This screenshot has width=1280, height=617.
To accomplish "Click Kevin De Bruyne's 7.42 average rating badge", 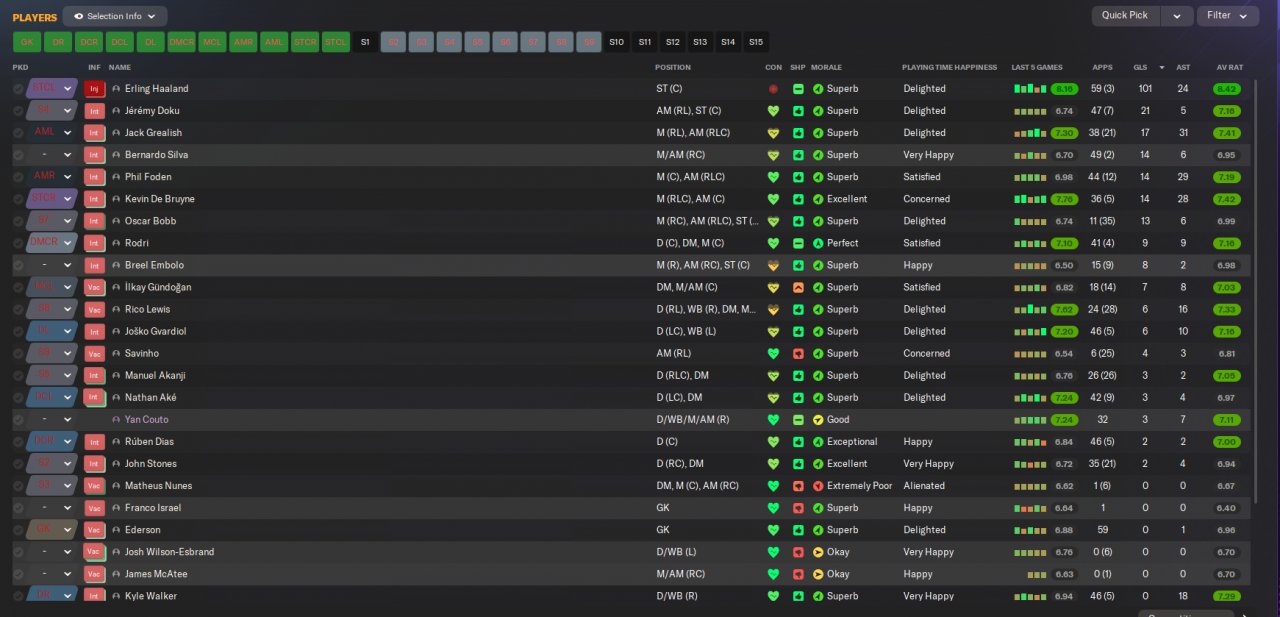I will (x=1226, y=199).
